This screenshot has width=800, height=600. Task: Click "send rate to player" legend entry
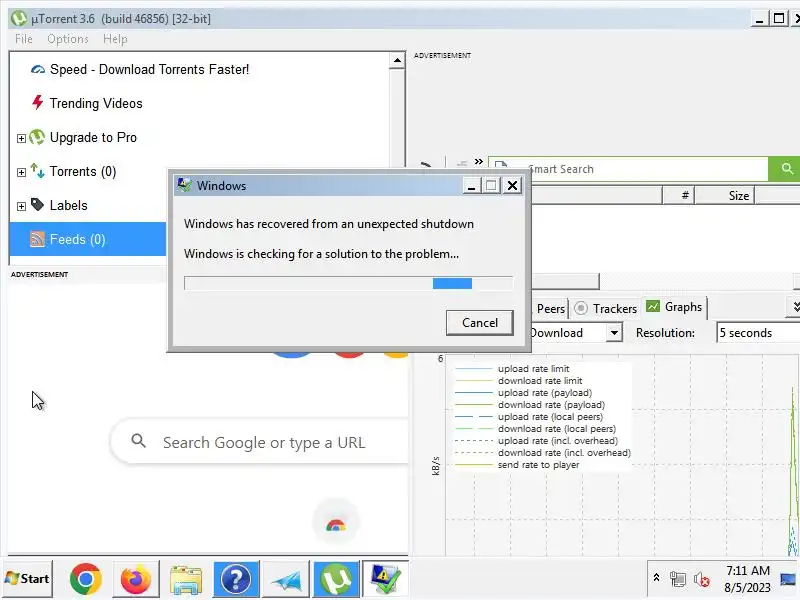[538, 465]
